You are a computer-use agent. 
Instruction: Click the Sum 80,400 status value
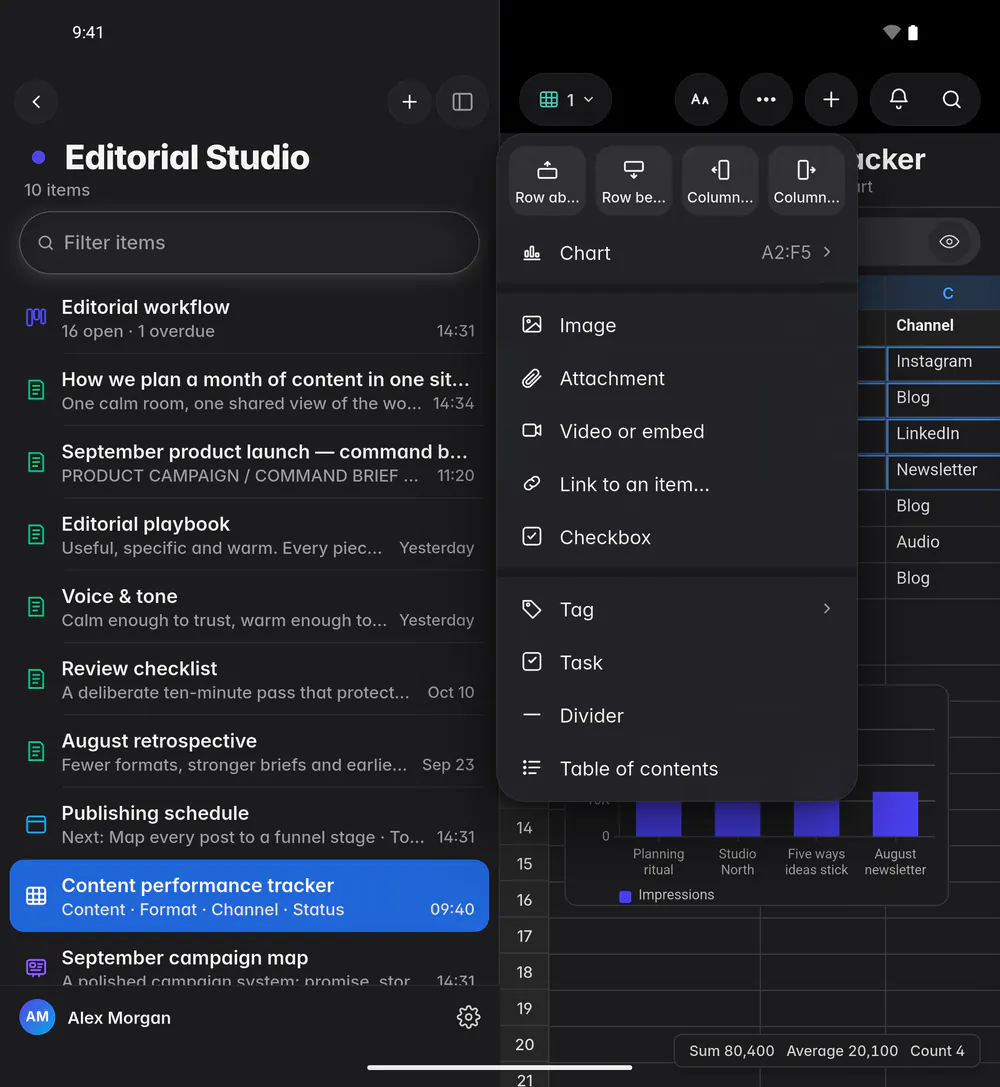tap(731, 1051)
